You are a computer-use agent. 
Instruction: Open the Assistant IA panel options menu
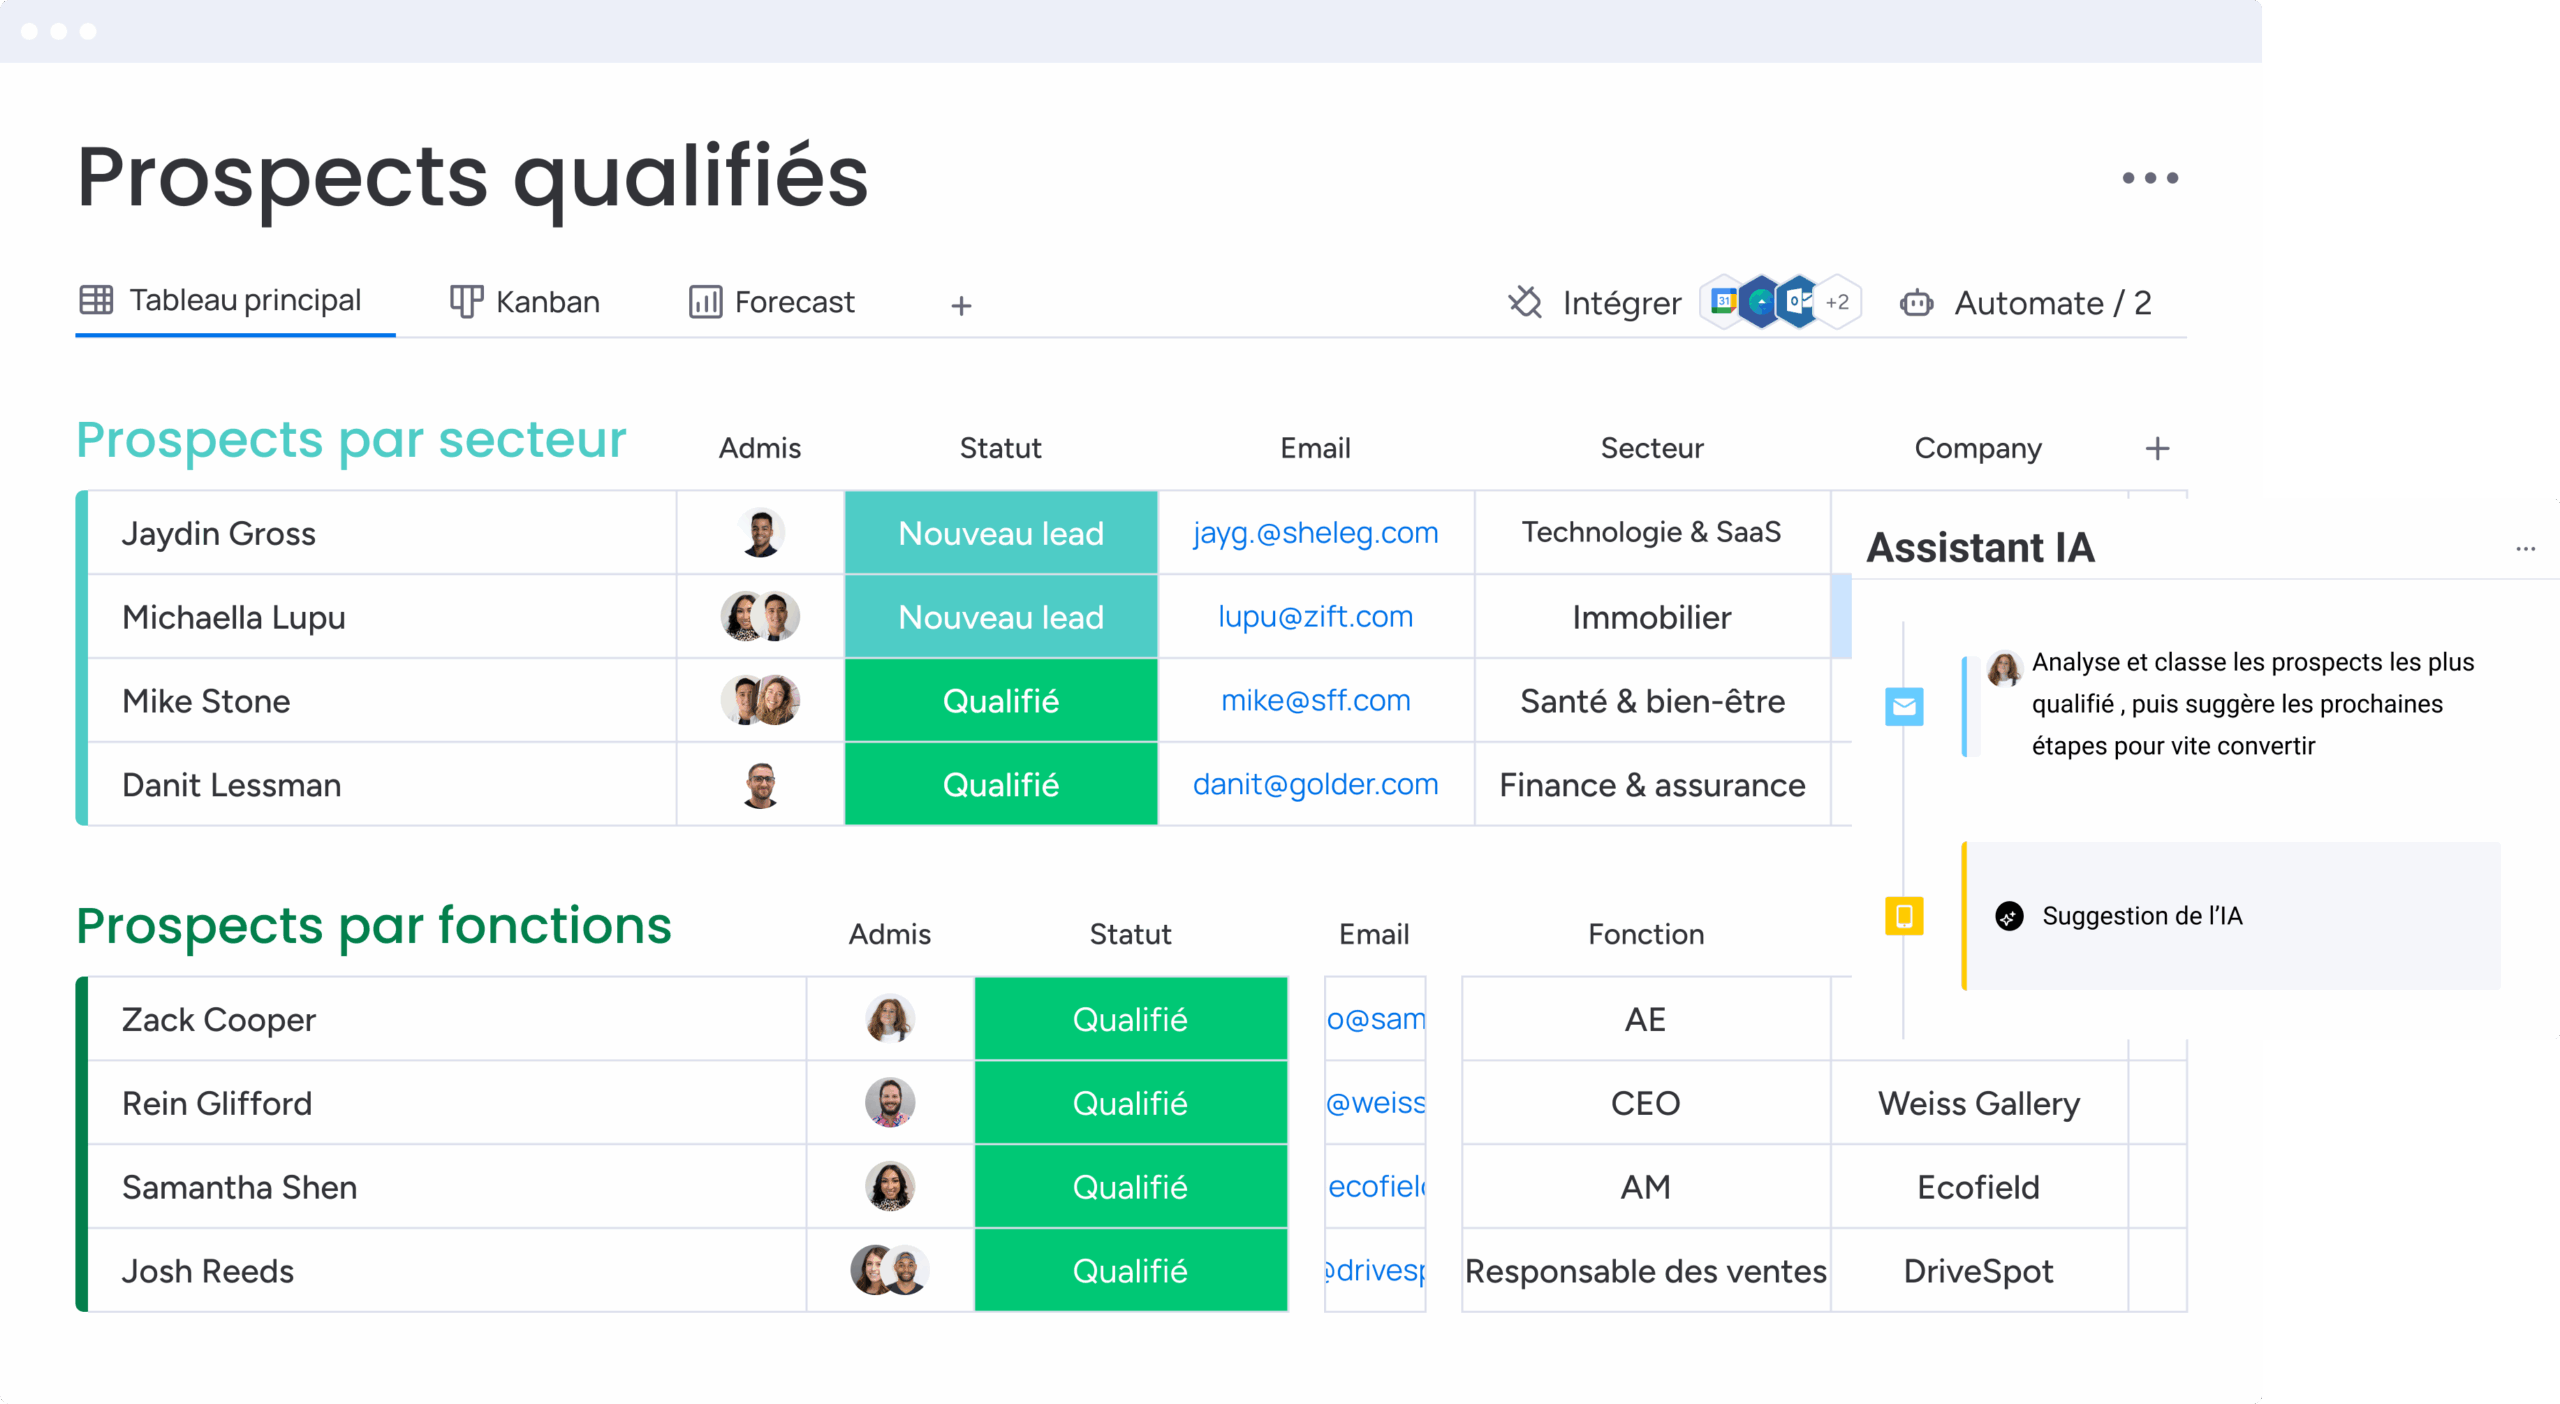pyautogui.click(x=2526, y=549)
